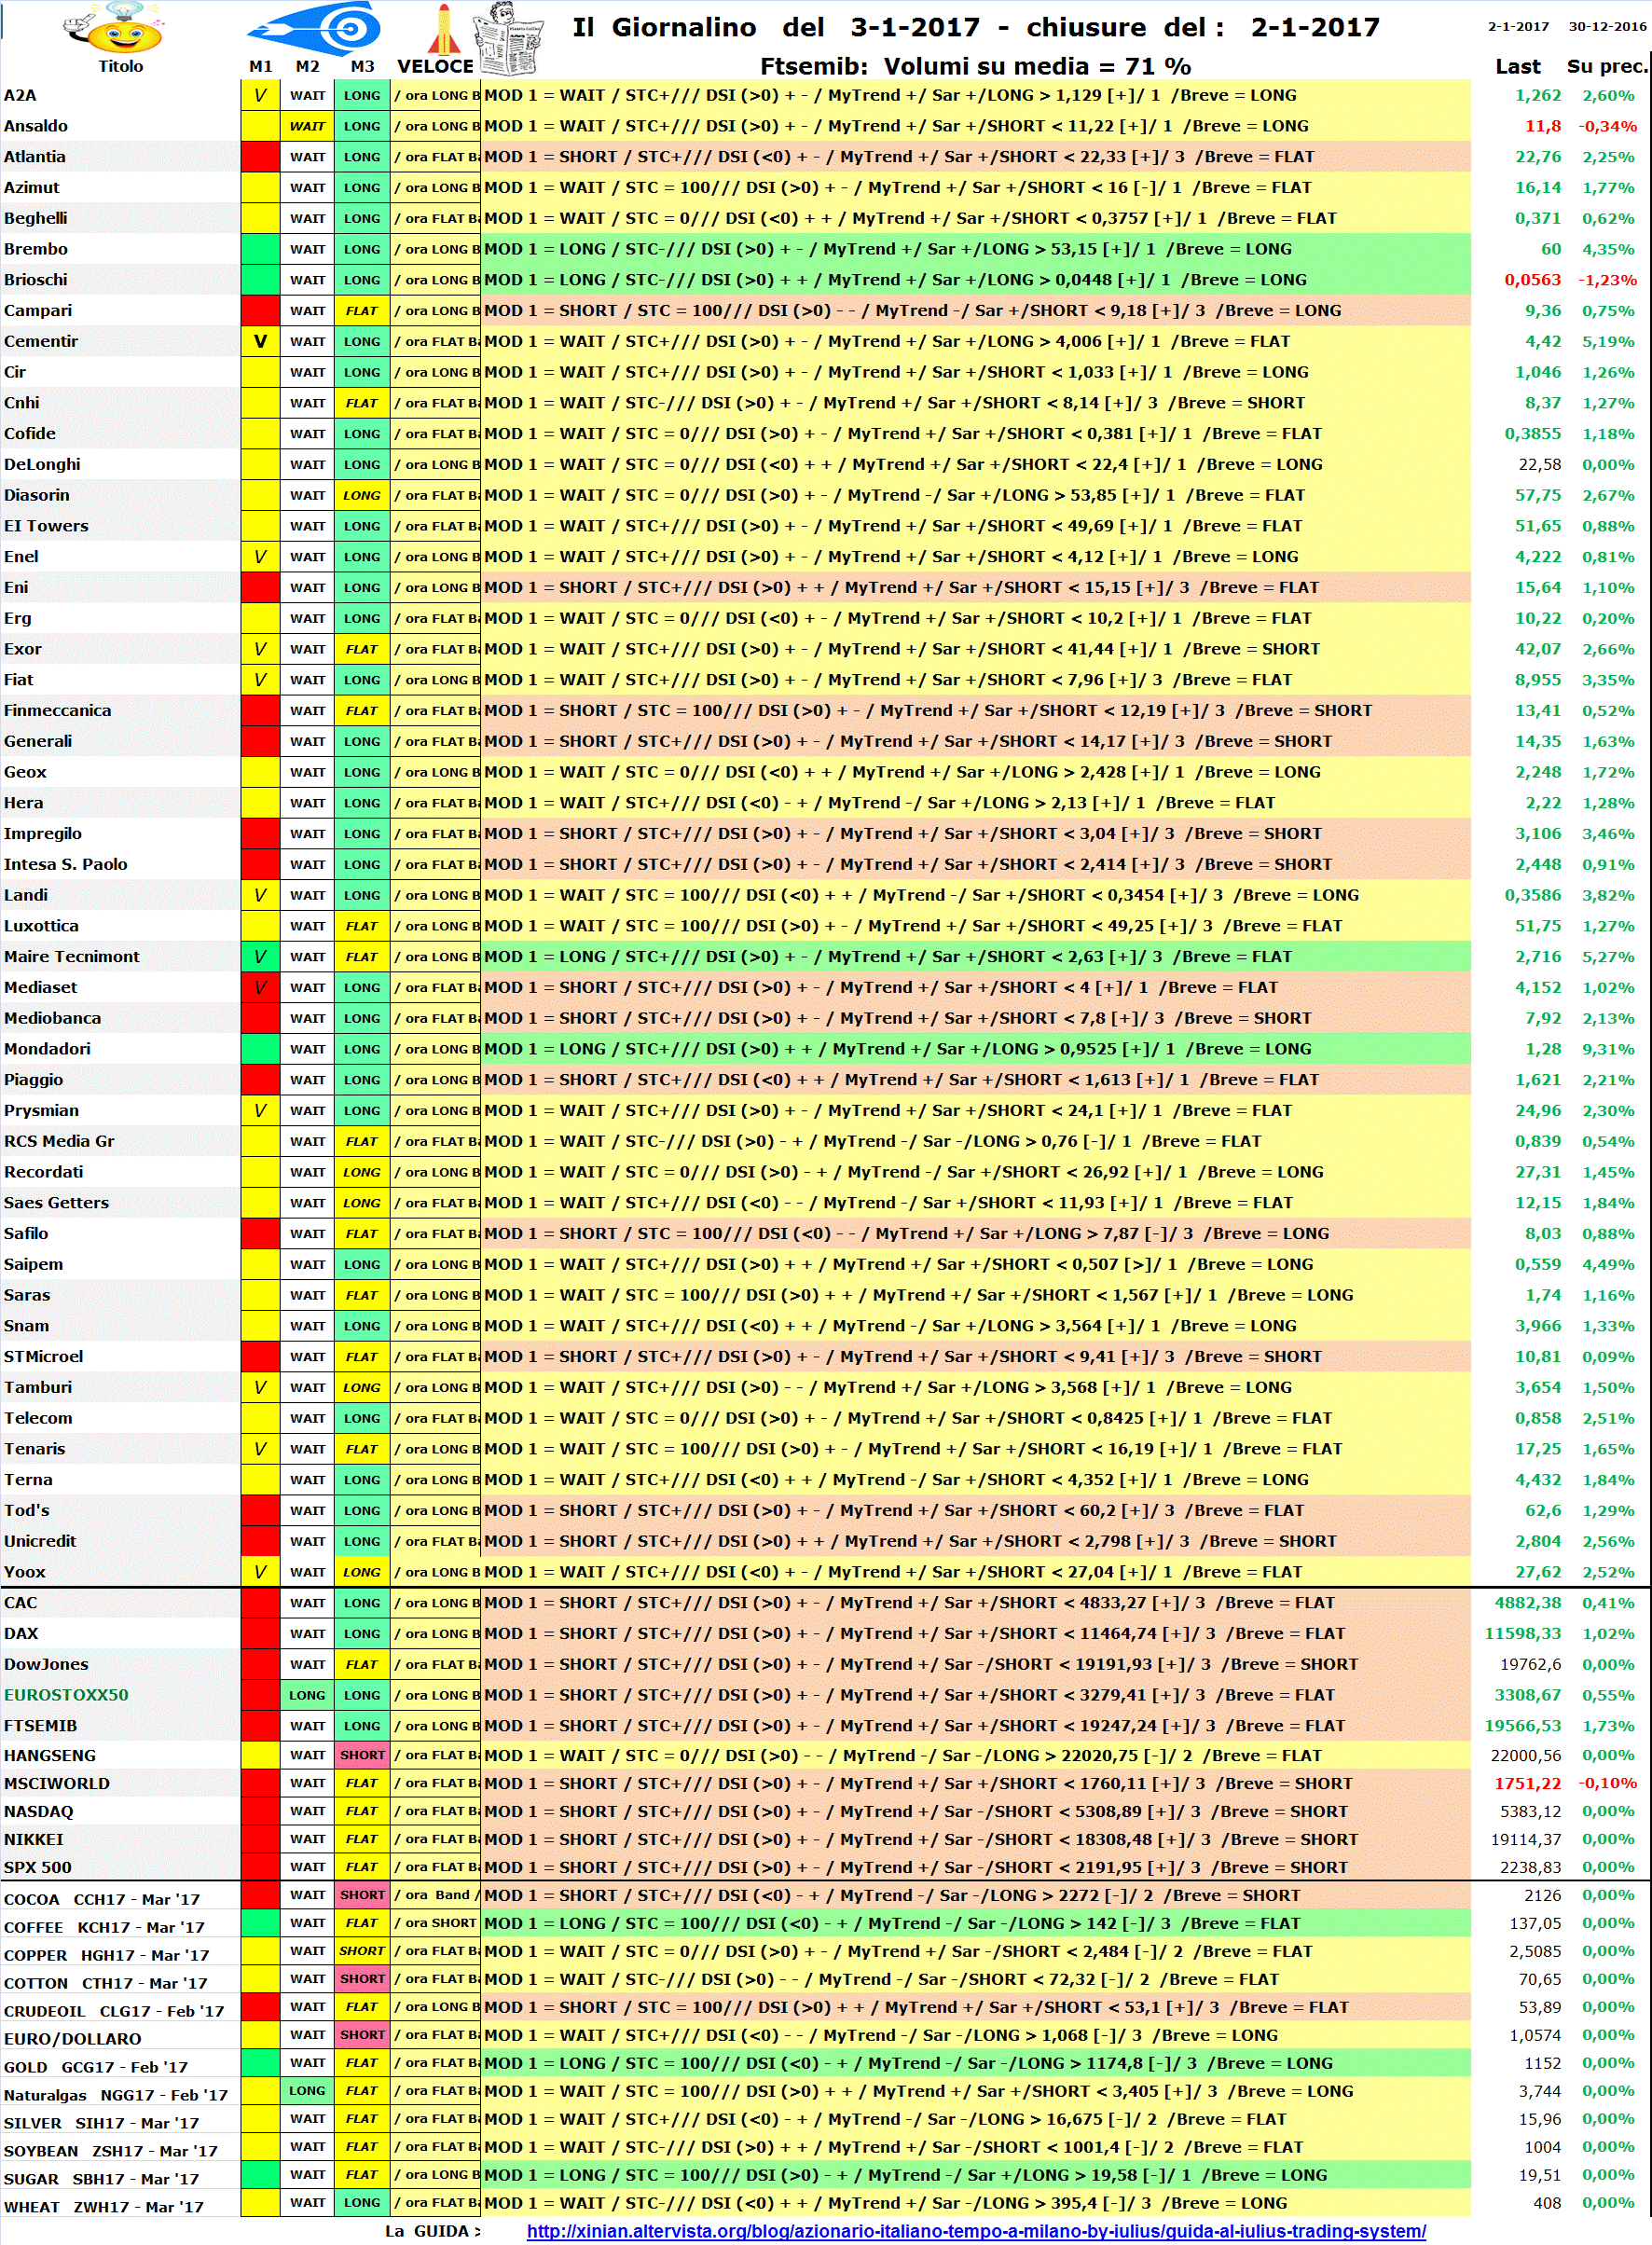Select the Azimut stock name

point(31,187)
